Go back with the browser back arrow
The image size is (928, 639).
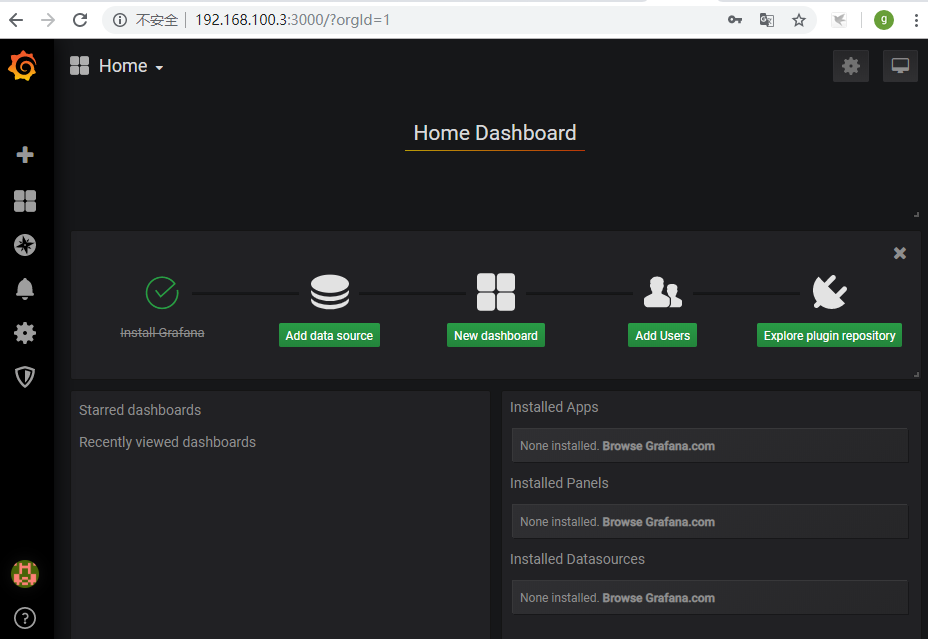coord(16,20)
